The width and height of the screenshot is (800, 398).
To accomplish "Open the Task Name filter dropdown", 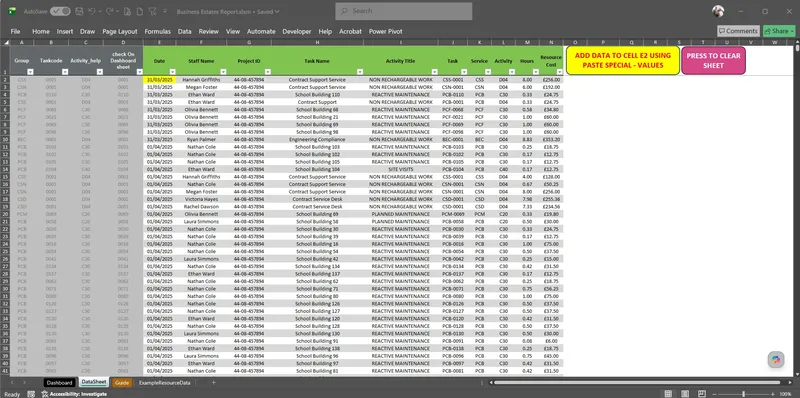I will pos(360,72).
